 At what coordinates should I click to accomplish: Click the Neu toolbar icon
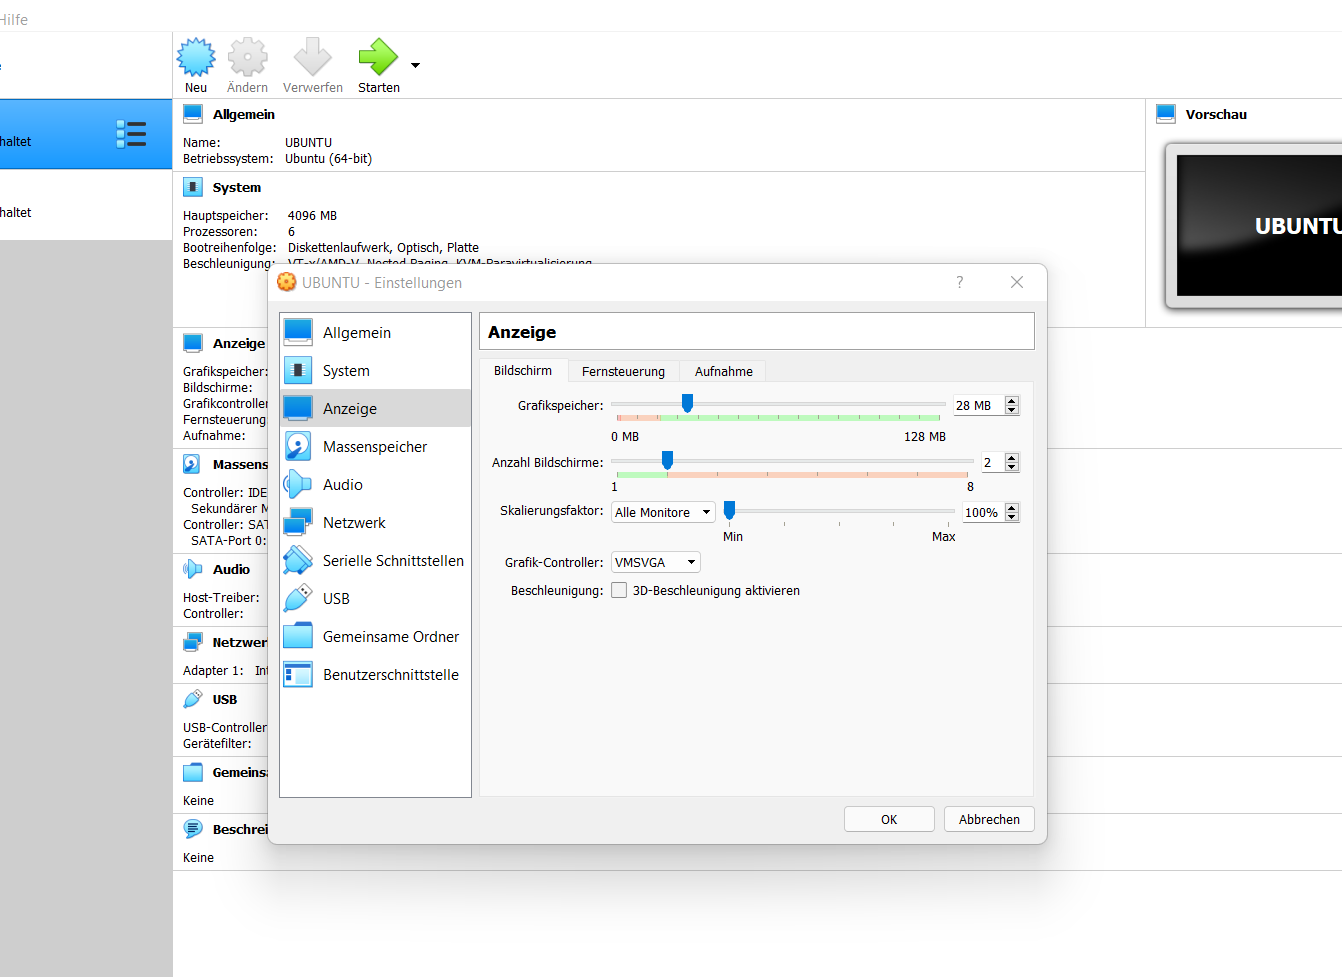pyautogui.click(x=196, y=57)
